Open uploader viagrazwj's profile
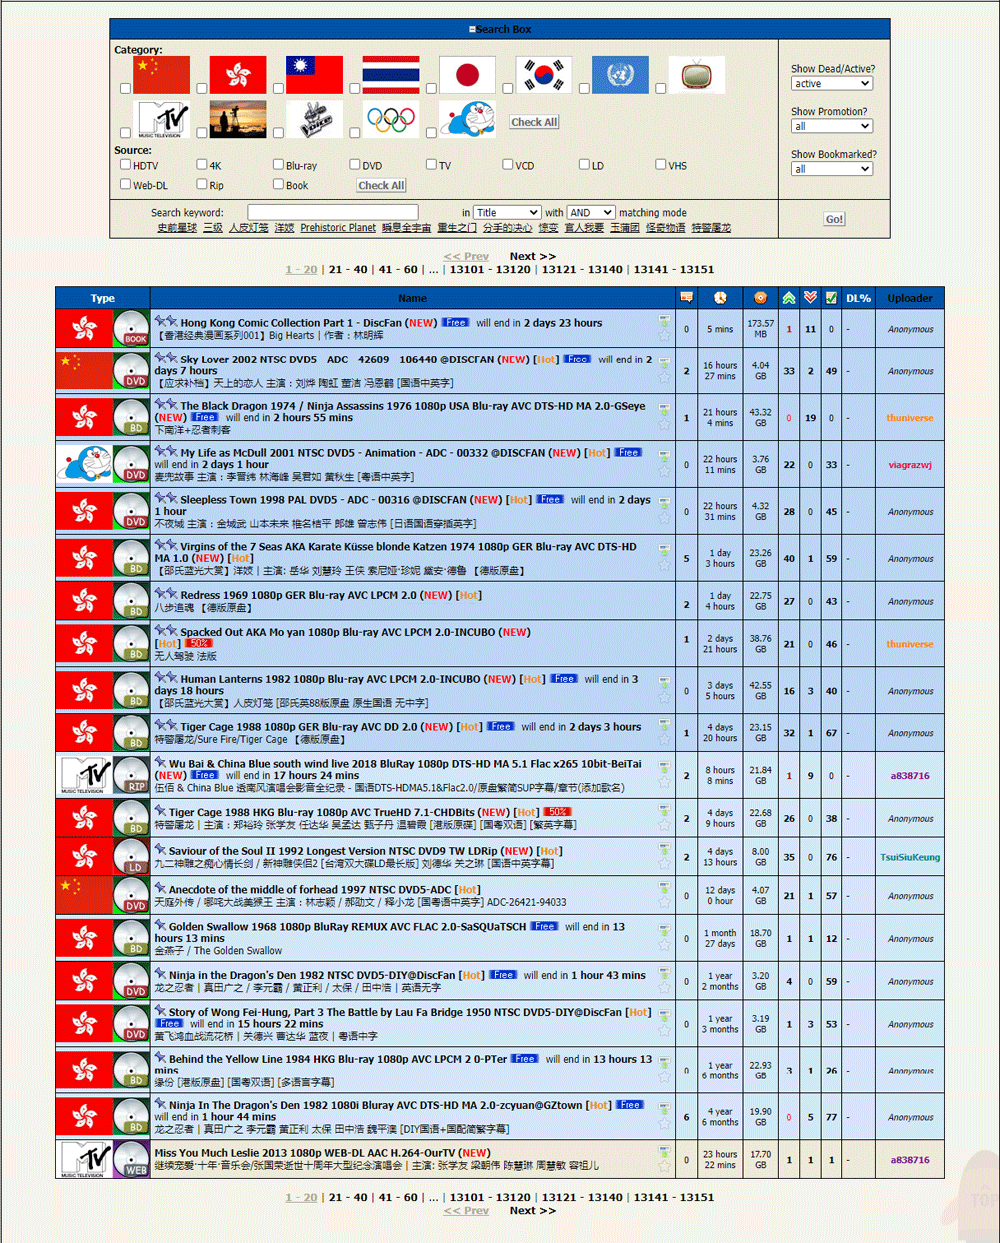 [x=910, y=465]
